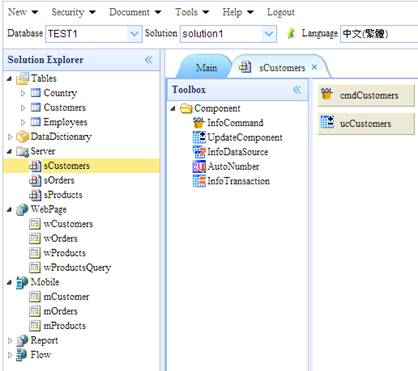This screenshot has width=418, height=371.
Task: Click the InfoTransaction component icon
Action: (199, 181)
